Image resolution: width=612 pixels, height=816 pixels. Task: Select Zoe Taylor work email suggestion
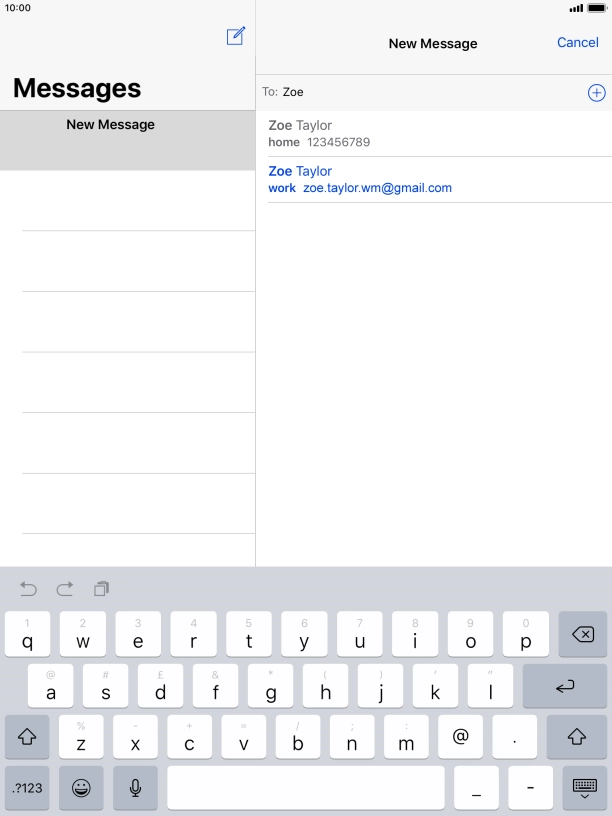tap(434, 180)
